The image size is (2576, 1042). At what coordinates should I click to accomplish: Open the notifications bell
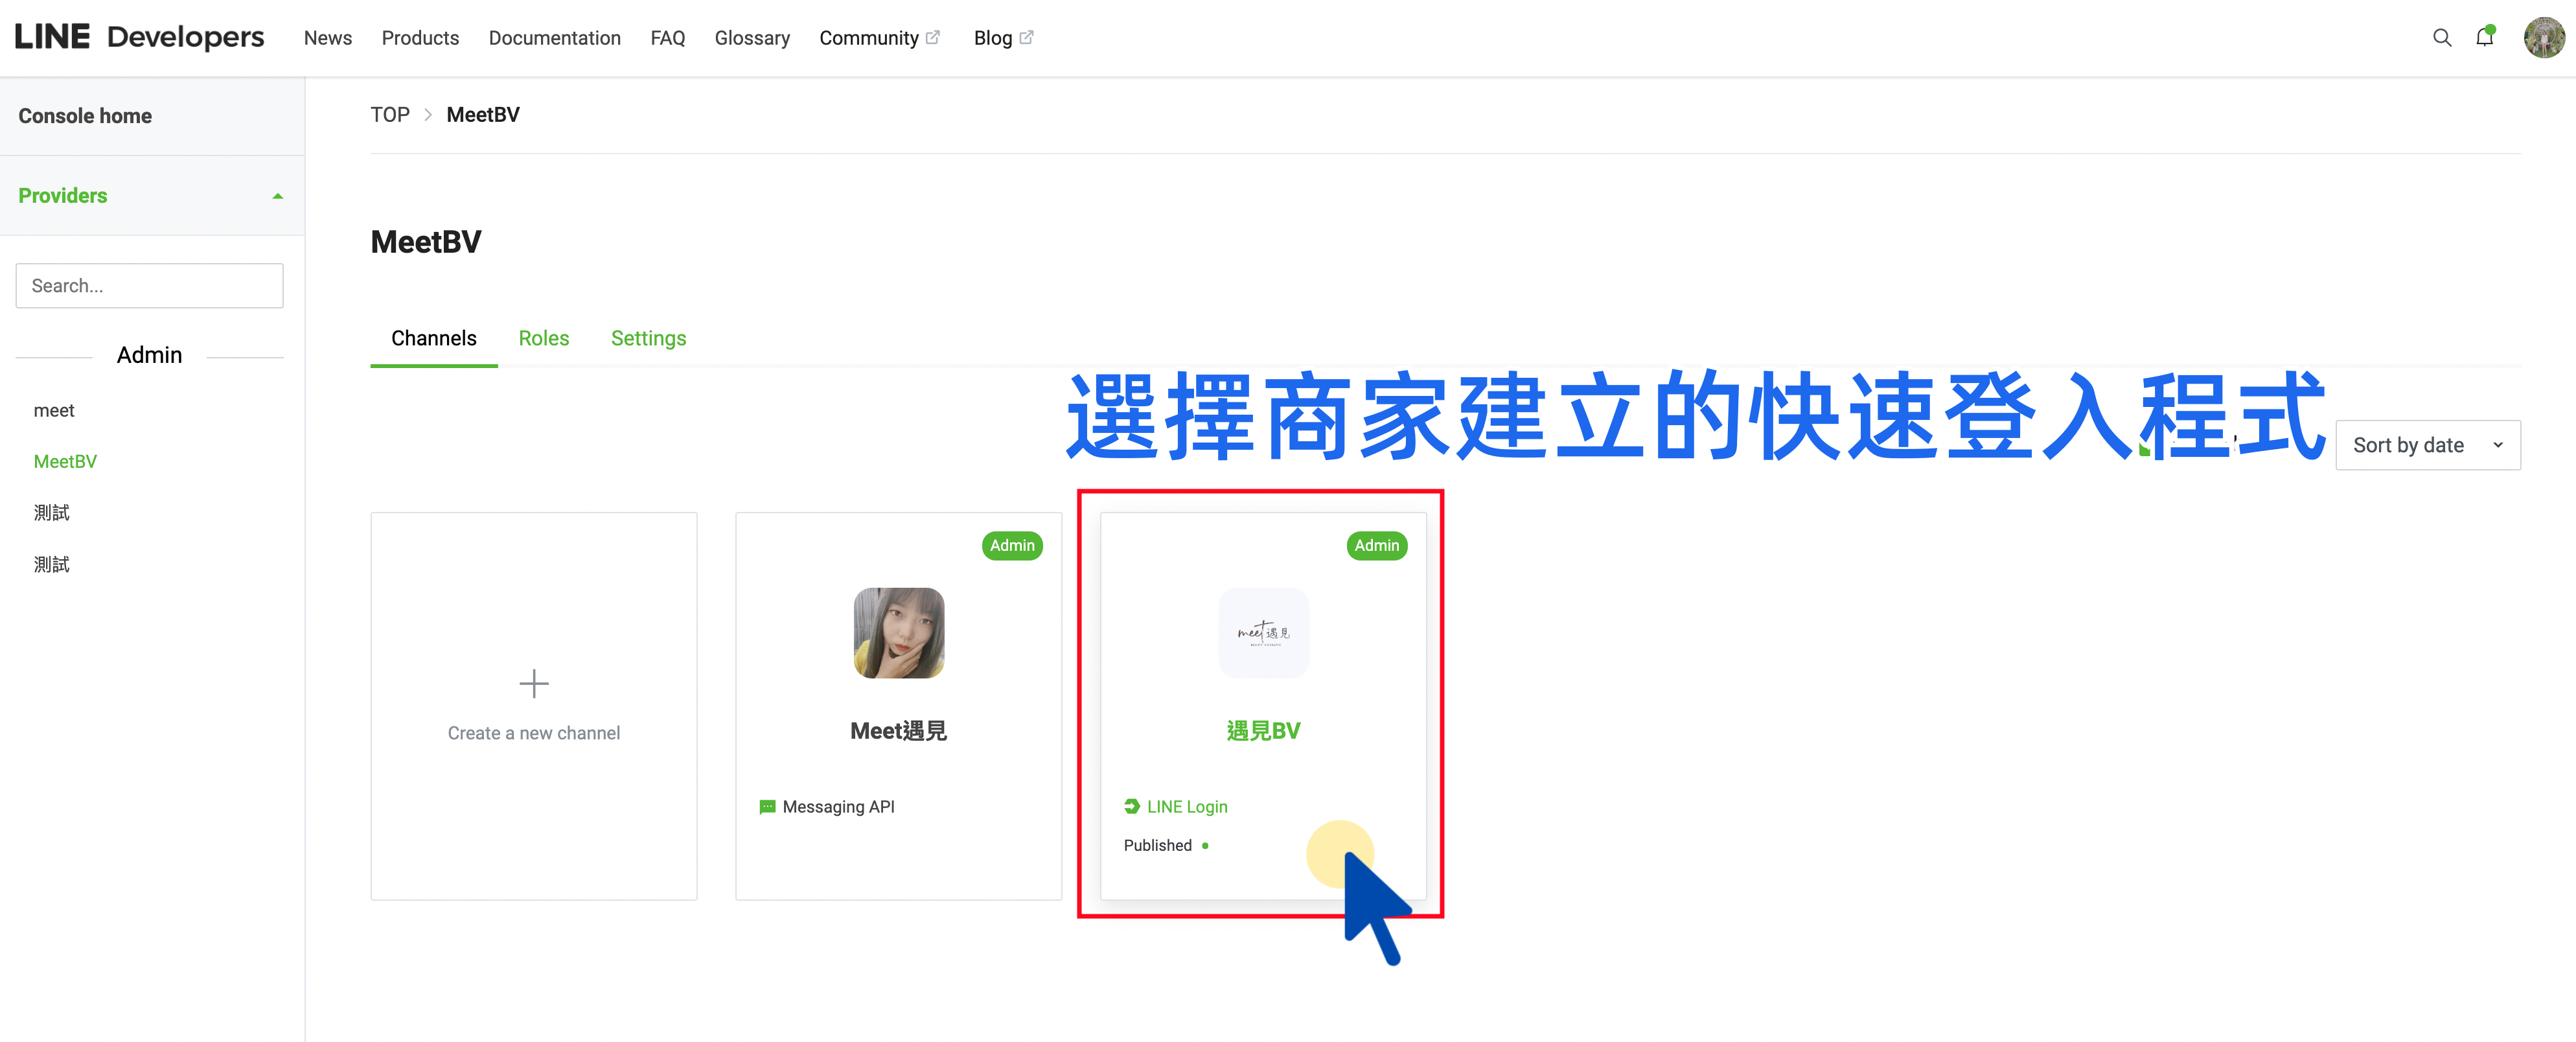pyautogui.click(x=2484, y=38)
